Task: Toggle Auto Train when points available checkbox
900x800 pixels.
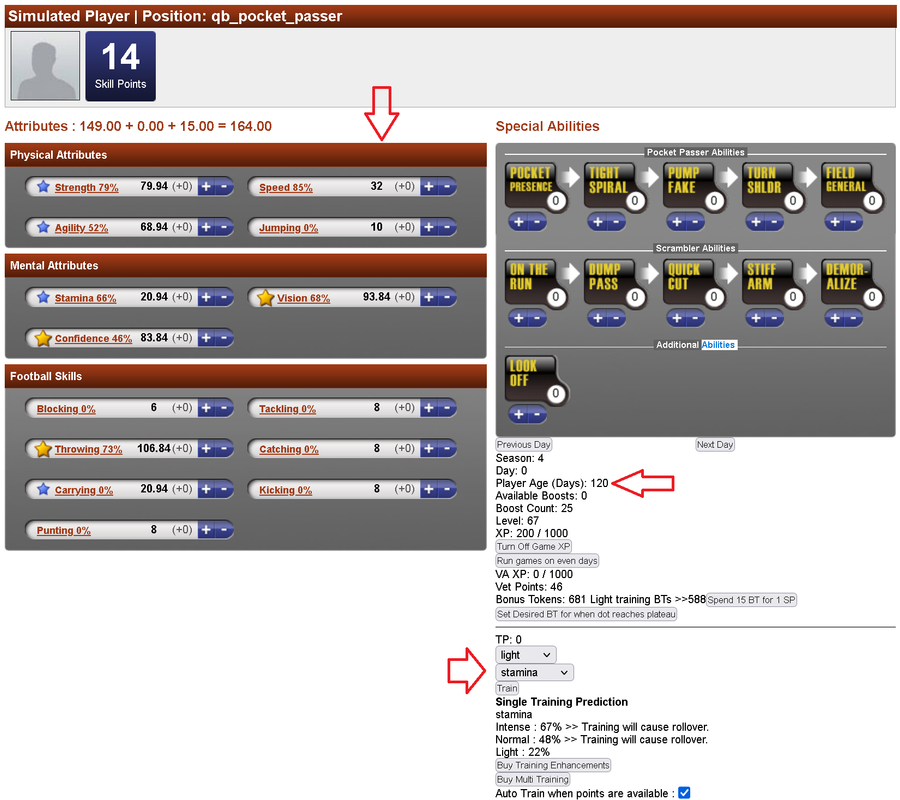Action: point(684,793)
